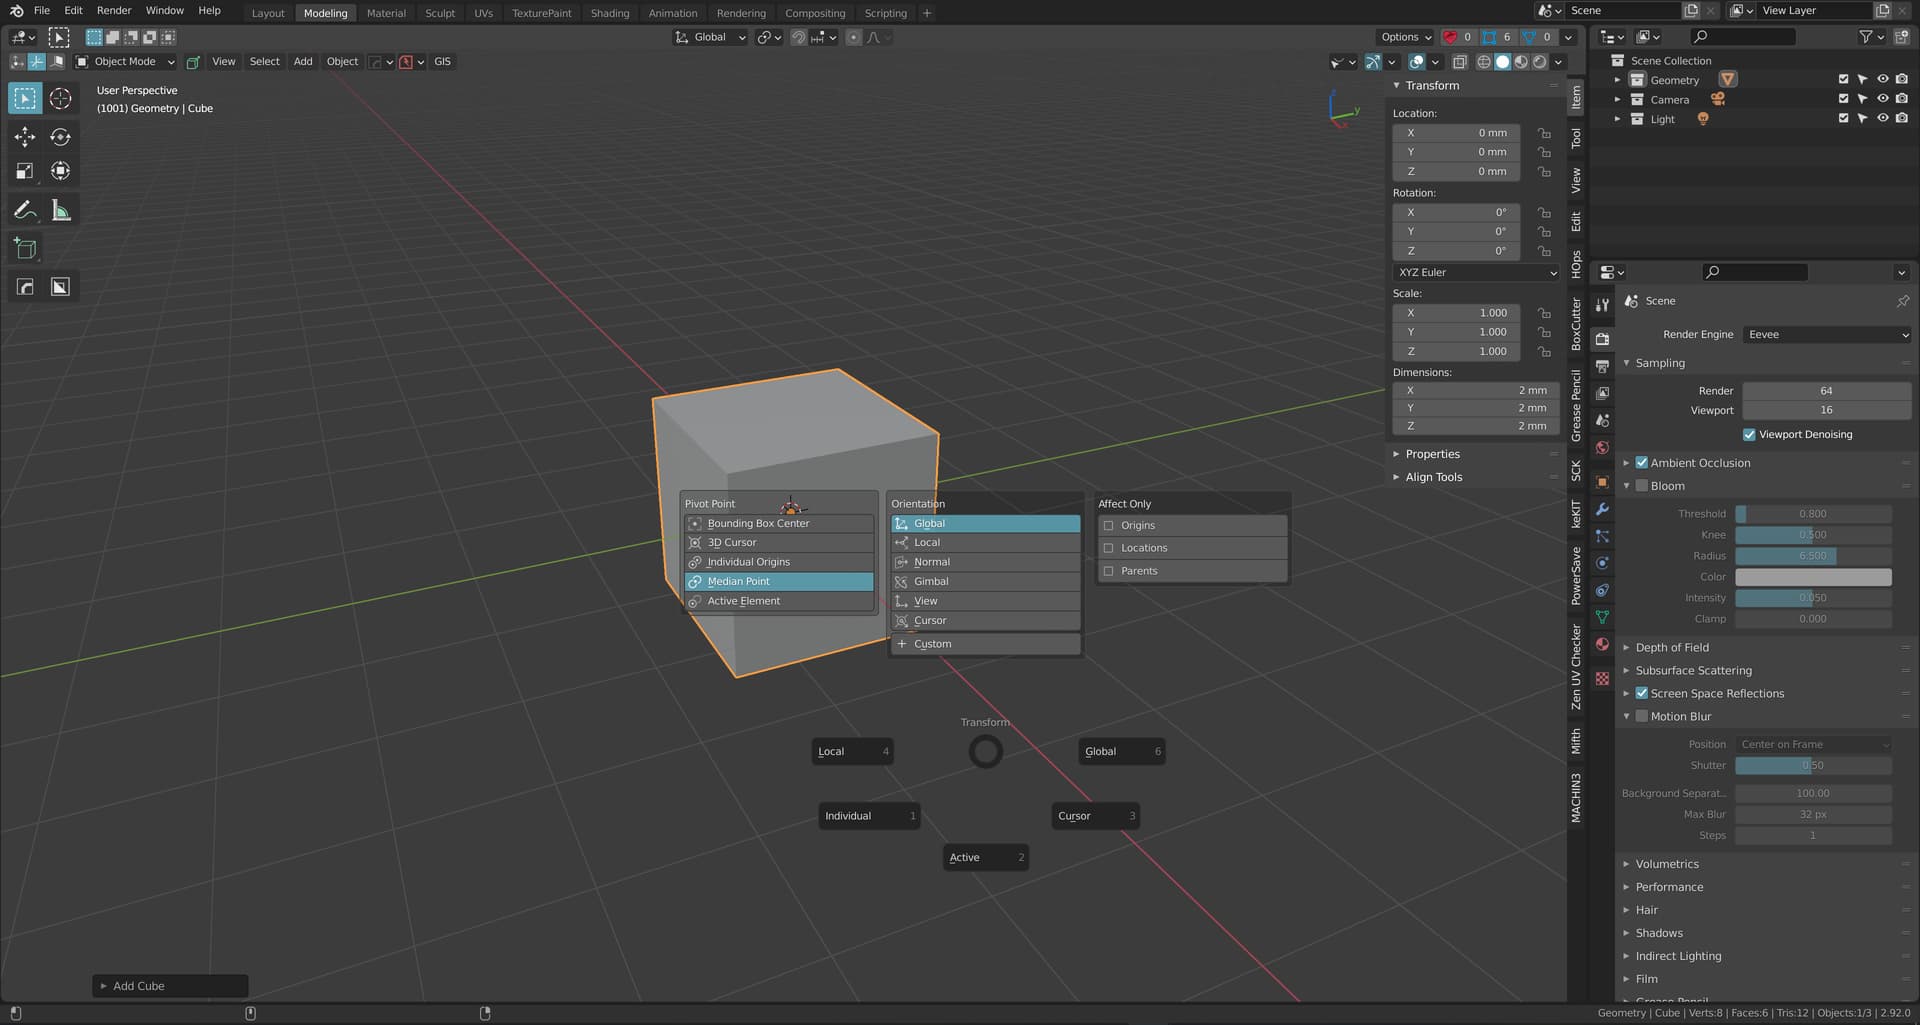1920x1025 pixels.
Task: Select the Move tool in toolbar
Action: pyautogui.click(x=25, y=137)
